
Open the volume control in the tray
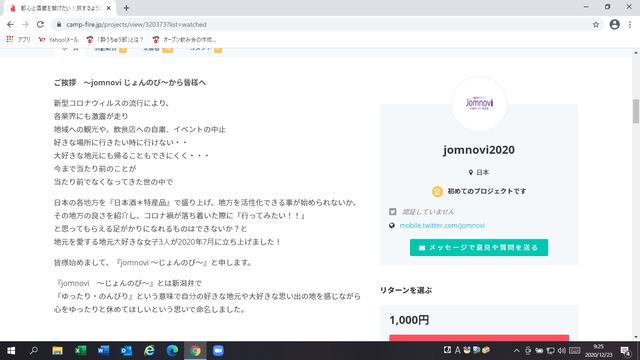pos(562,351)
